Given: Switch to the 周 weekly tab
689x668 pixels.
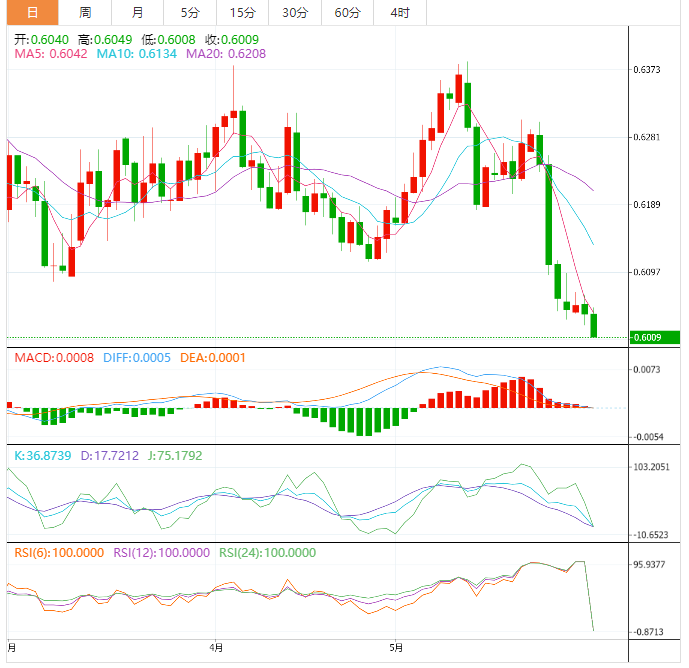Looking at the screenshot, I should click(85, 13).
